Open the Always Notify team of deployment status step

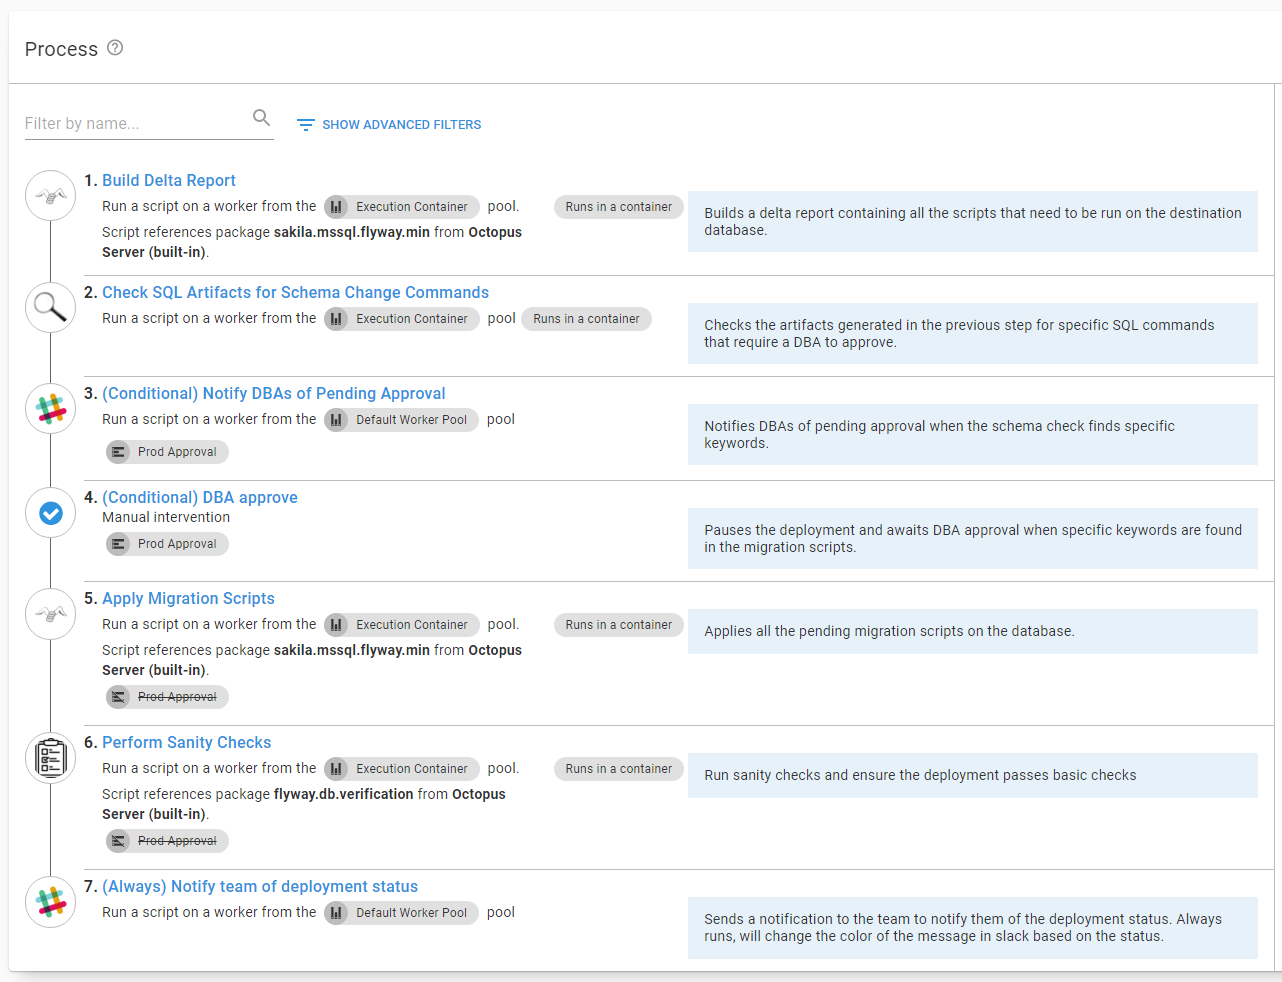[x=259, y=886]
